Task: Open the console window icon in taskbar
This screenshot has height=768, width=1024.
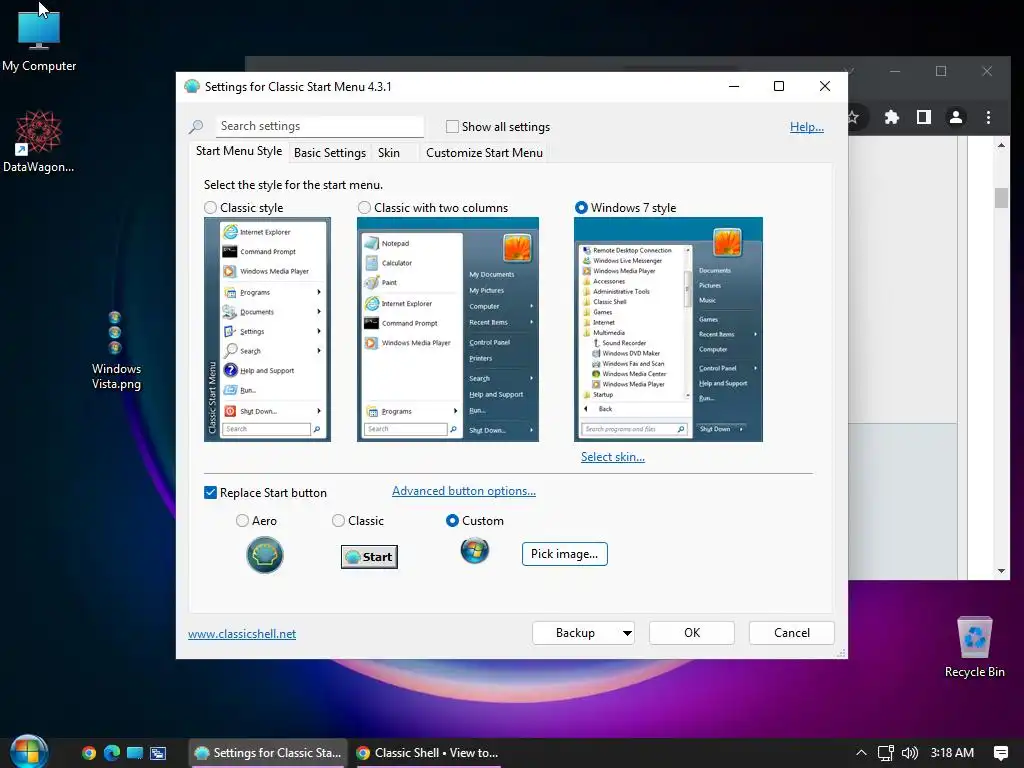Action: pyautogui.click(x=158, y=753)
